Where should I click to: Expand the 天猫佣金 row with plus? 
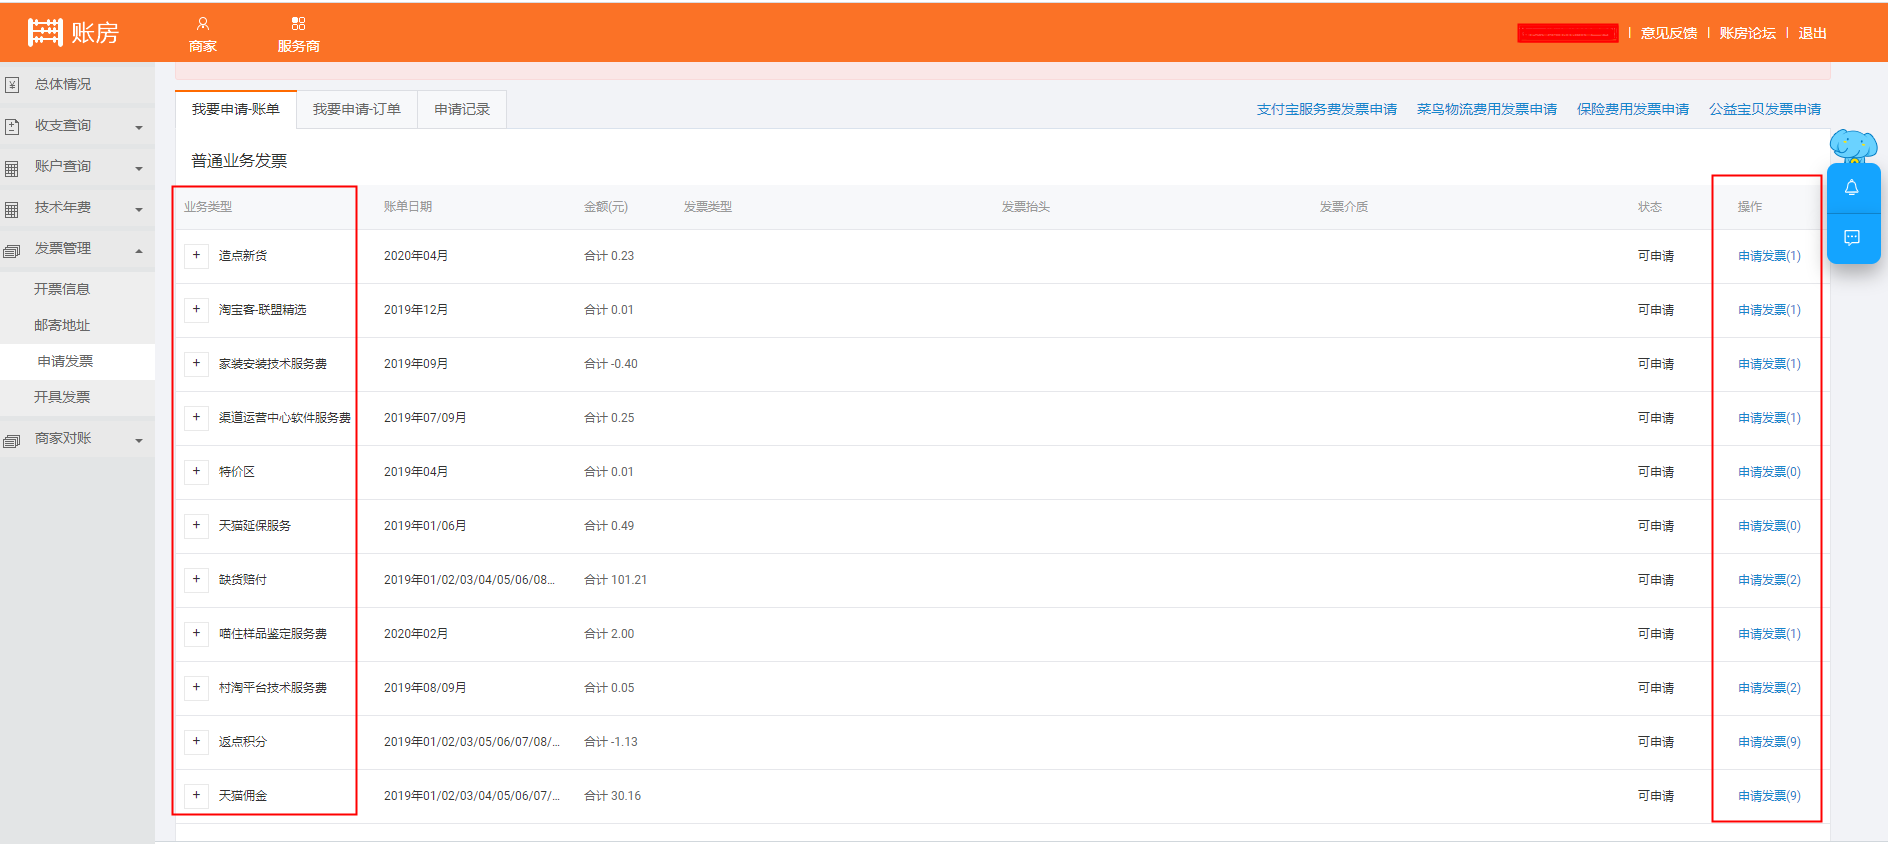196,796
